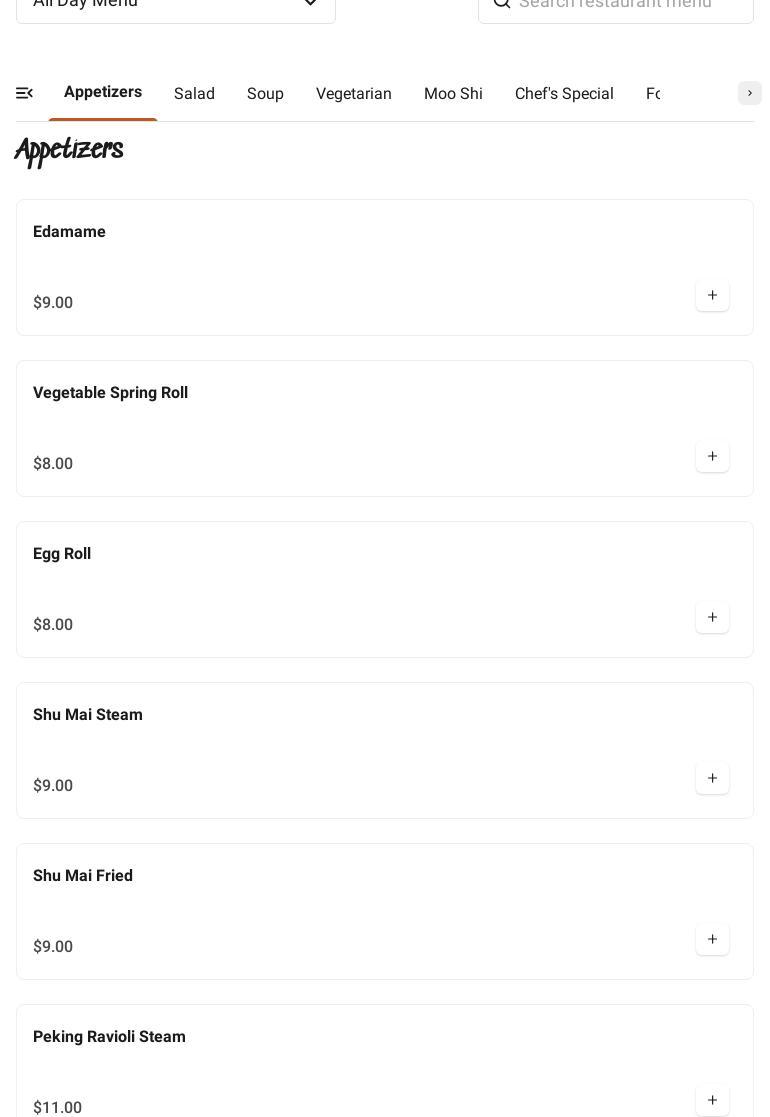Open Chef's Special tab
Viewport: 770px width, 1117px height.
564,93
